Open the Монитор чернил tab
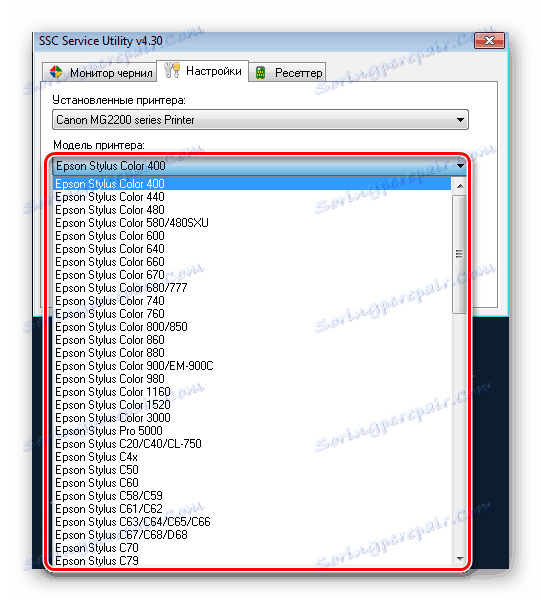This screenshot has width=541, height=601. [x=99, y=72]
